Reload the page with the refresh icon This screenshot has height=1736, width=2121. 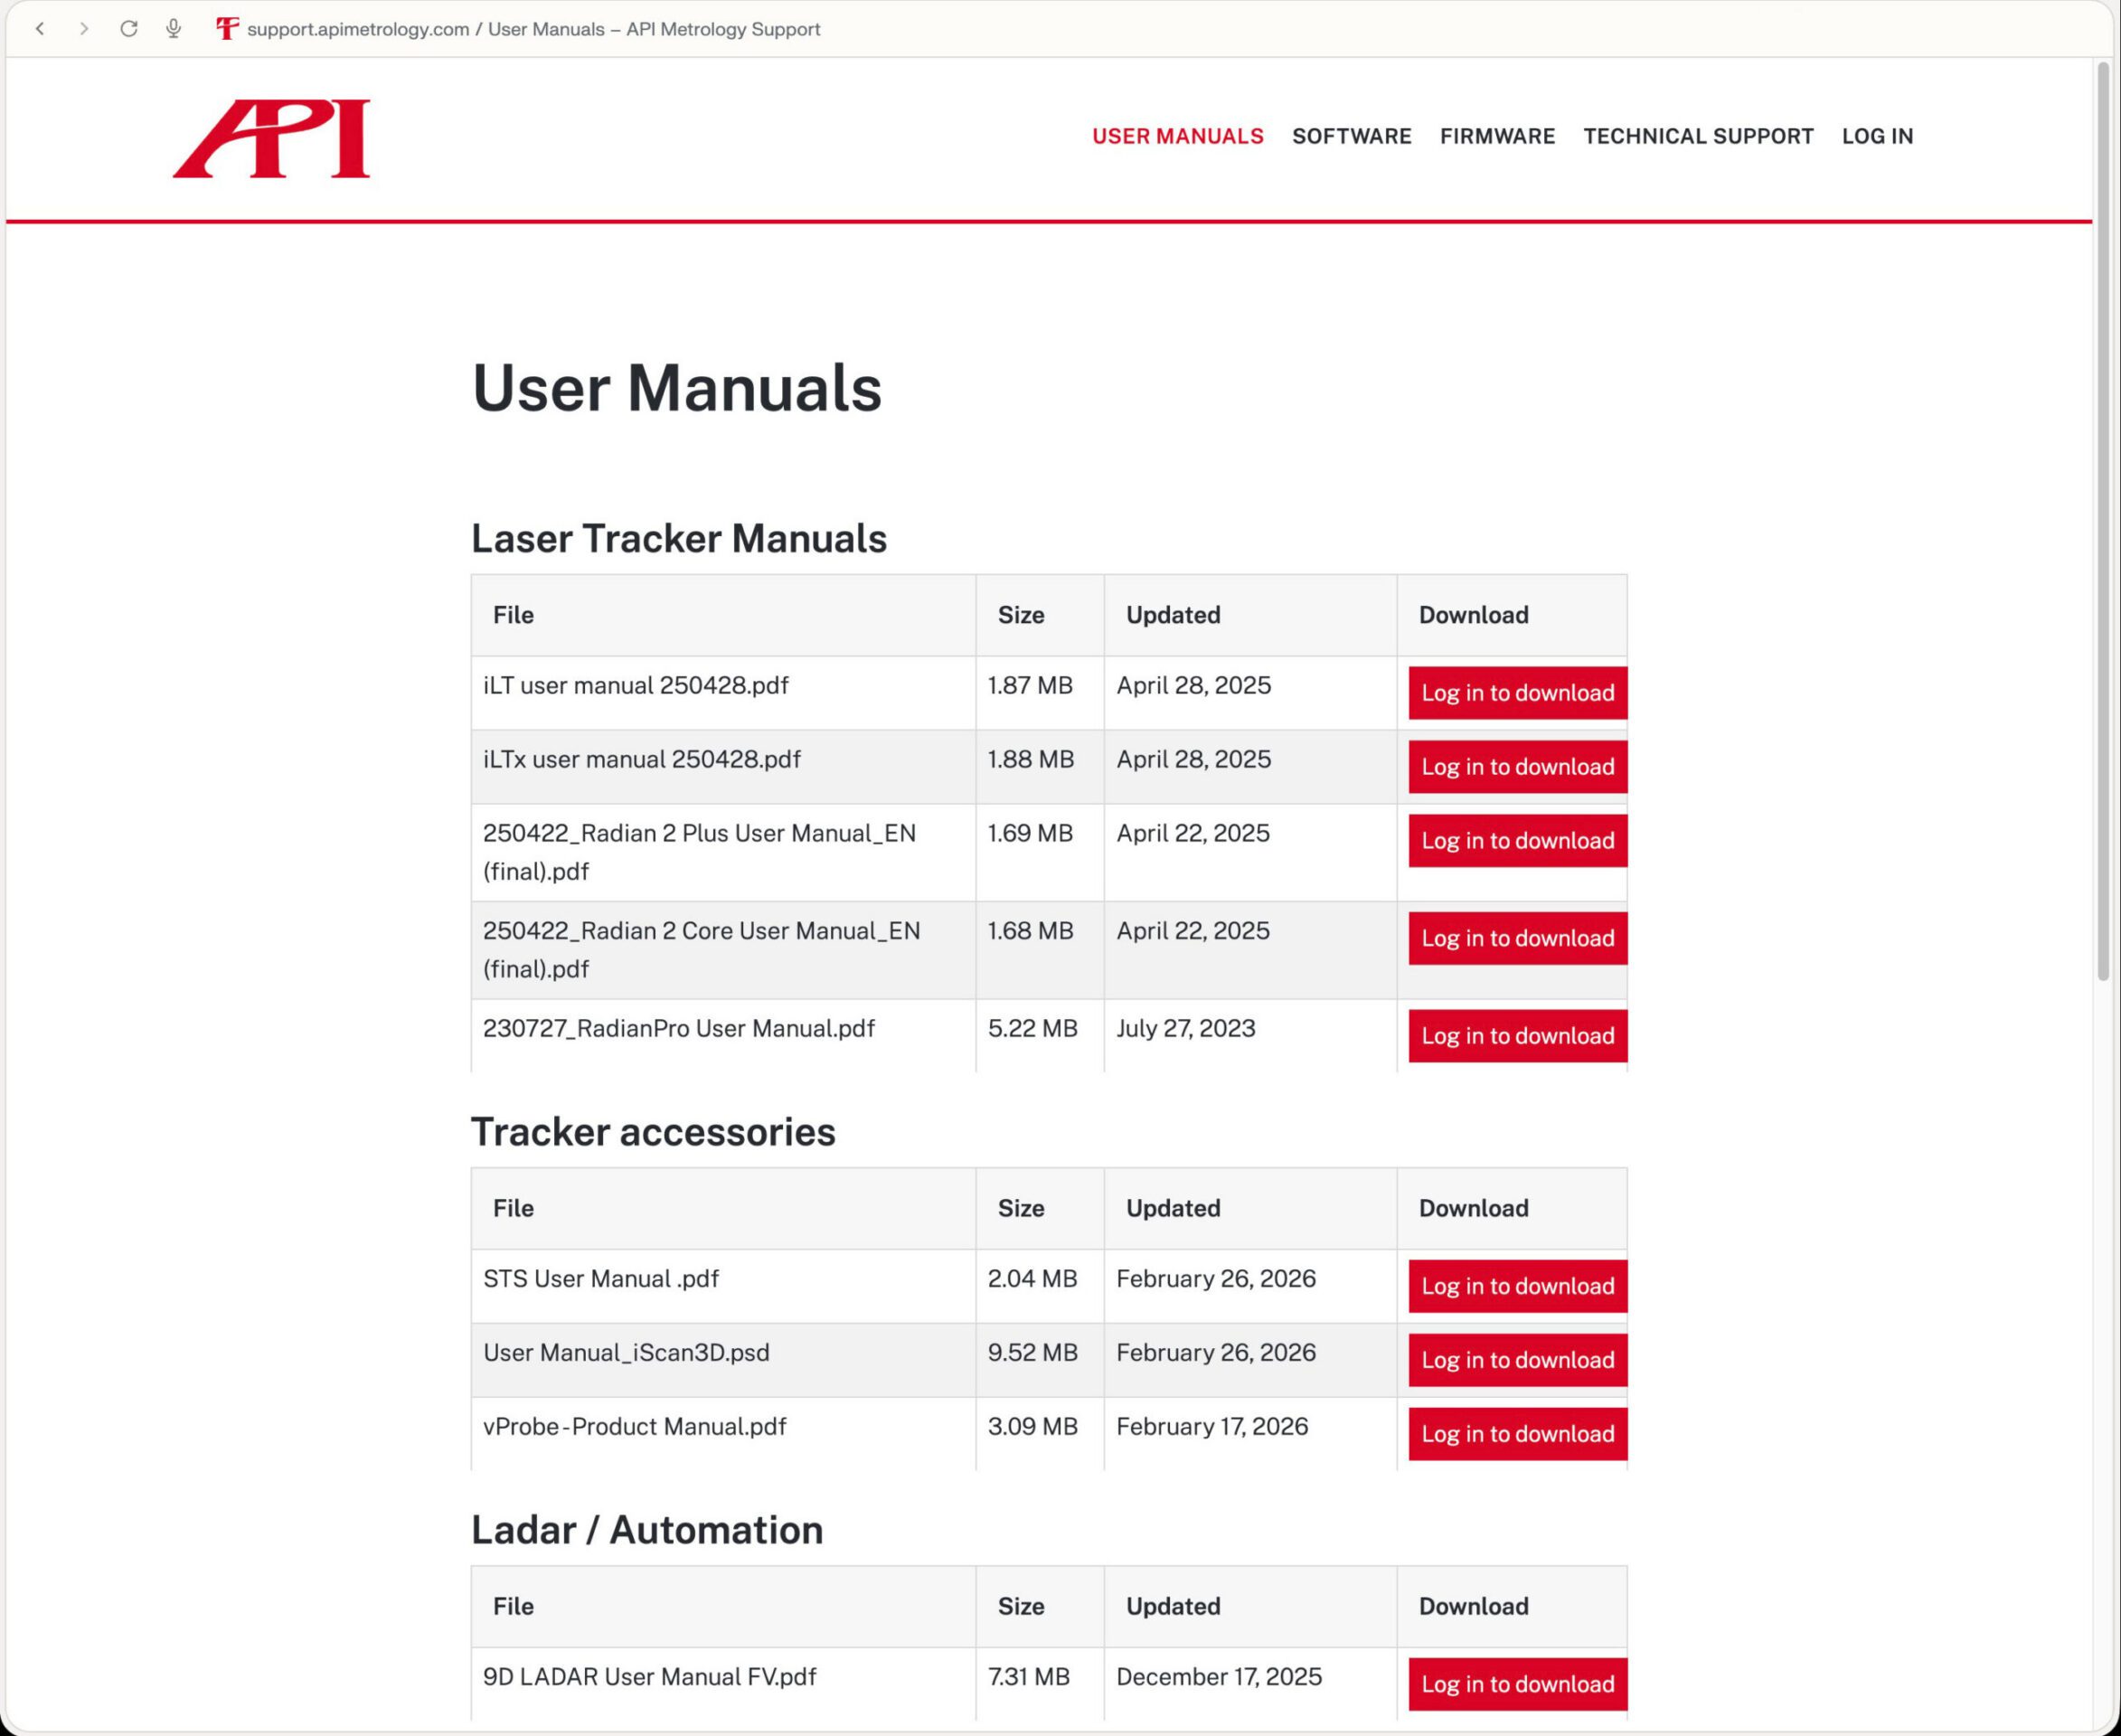[129, 29]
